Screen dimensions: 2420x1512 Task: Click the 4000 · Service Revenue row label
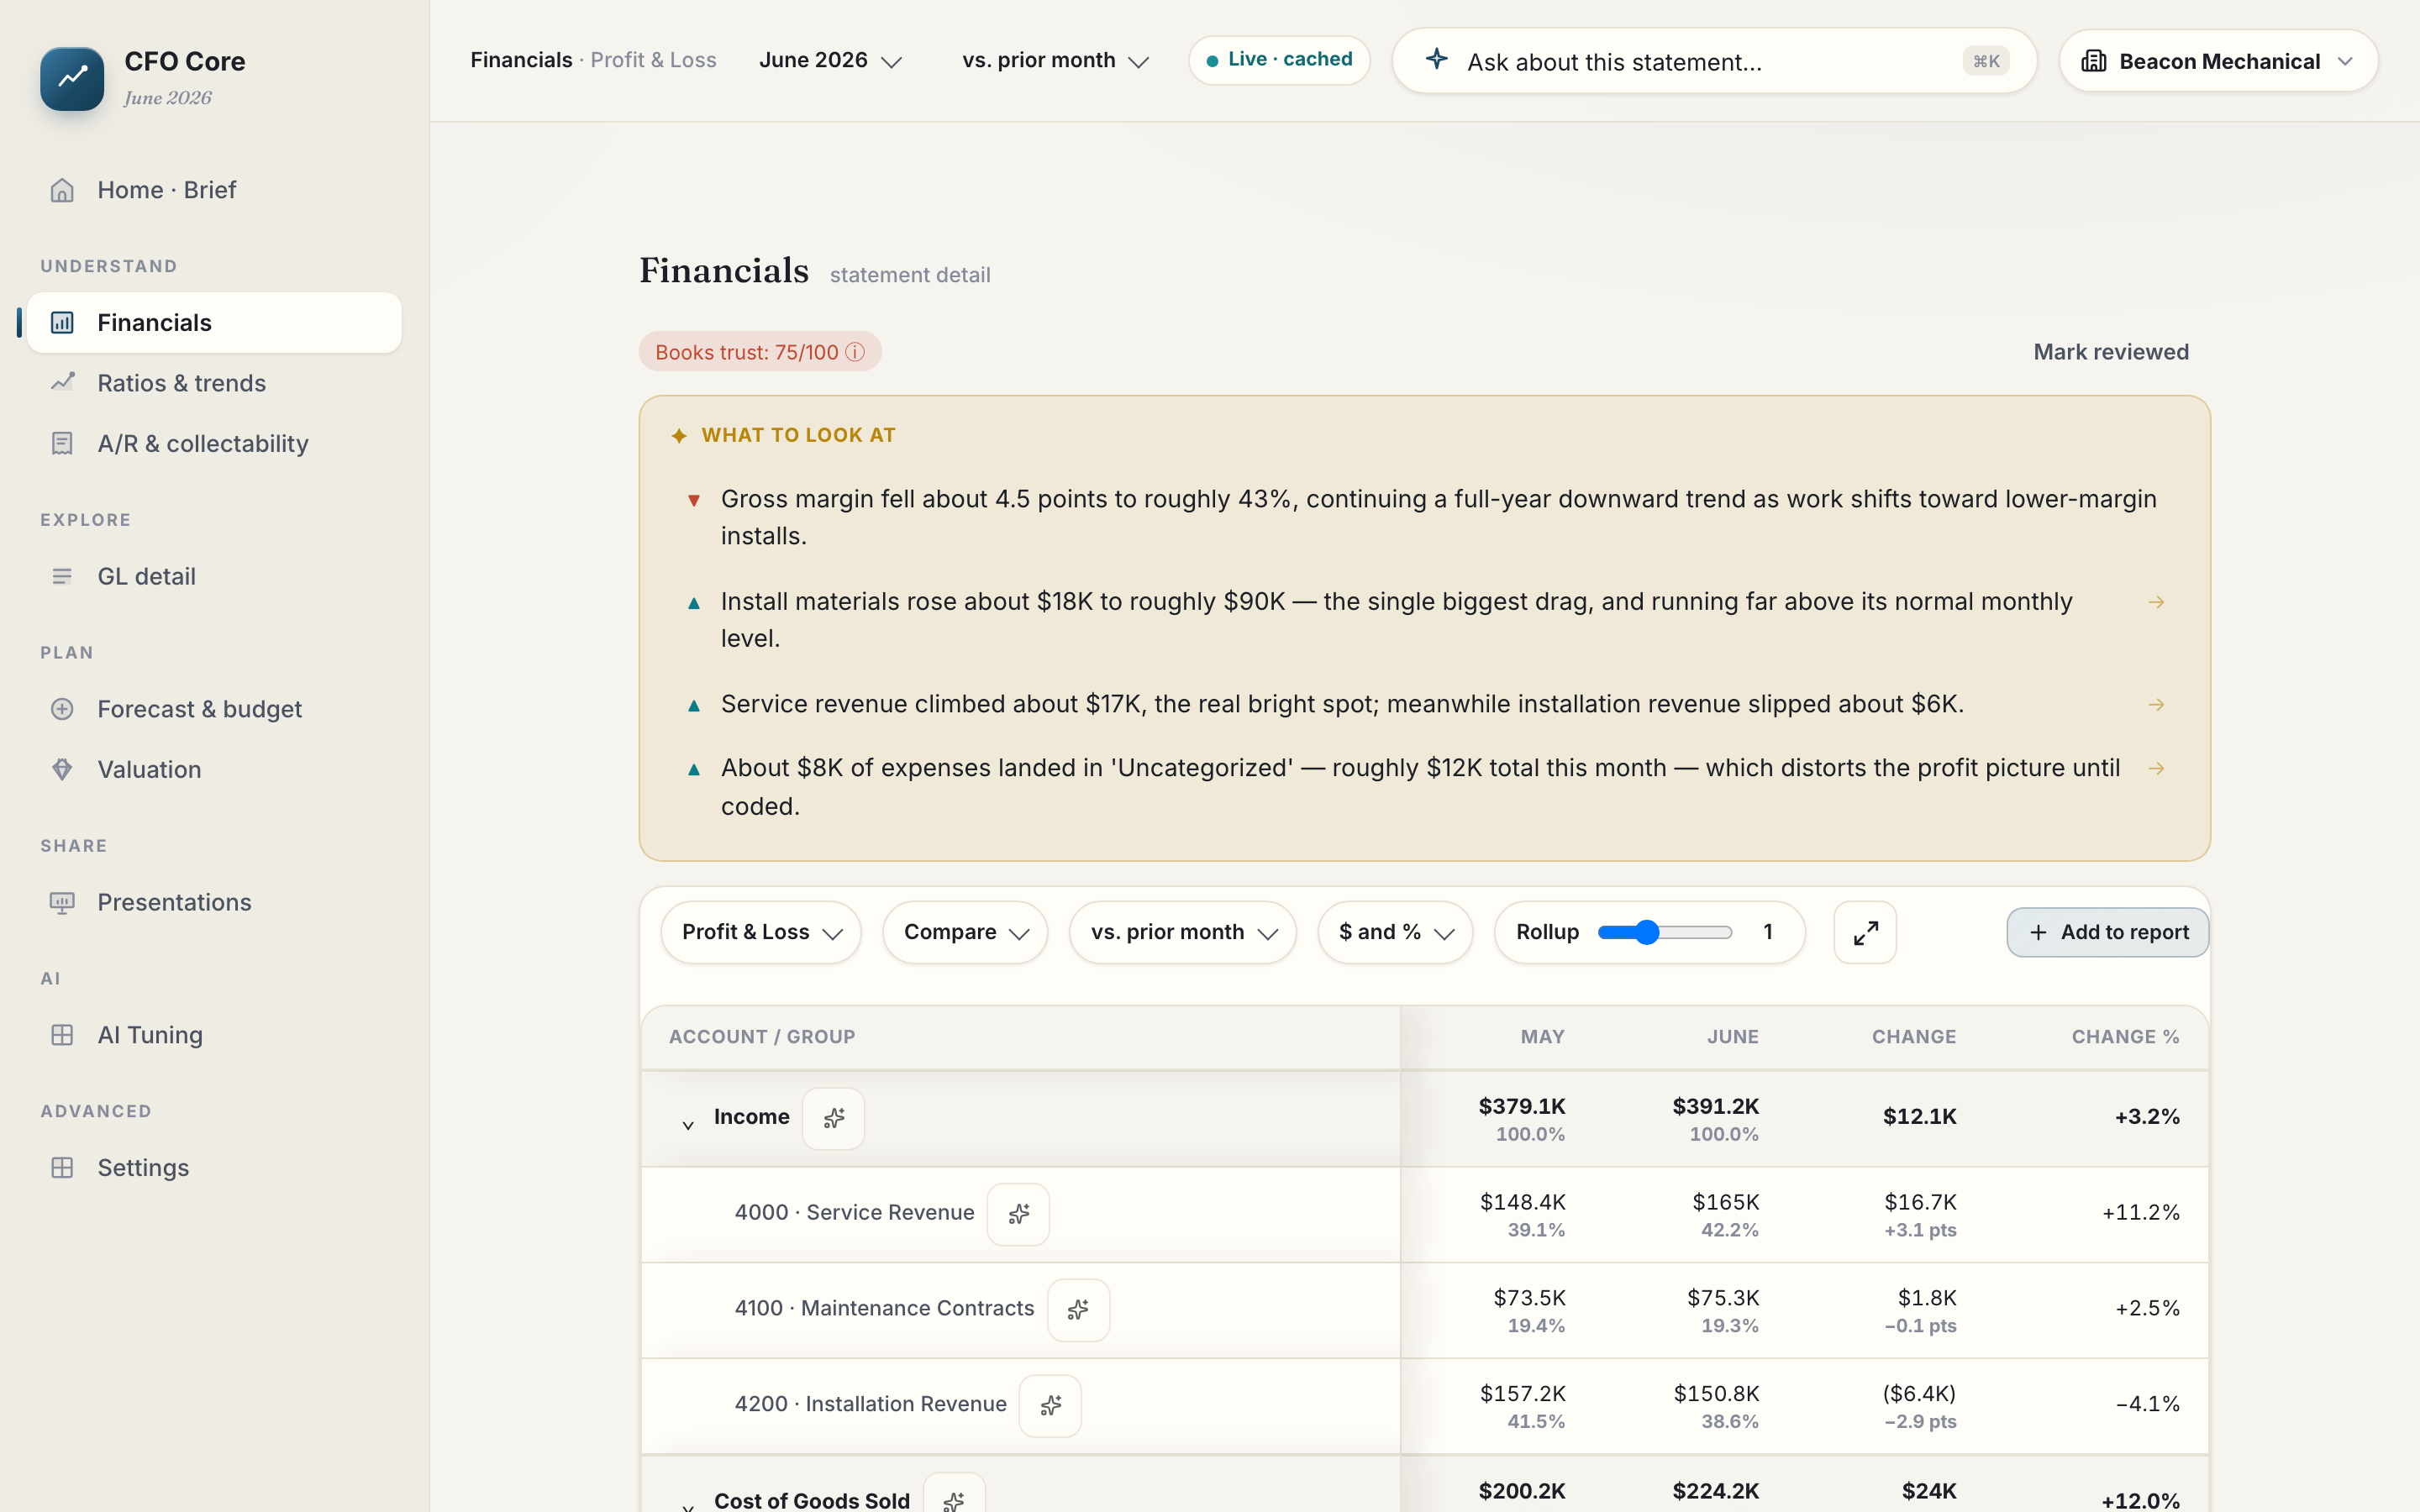(854, 1213)
